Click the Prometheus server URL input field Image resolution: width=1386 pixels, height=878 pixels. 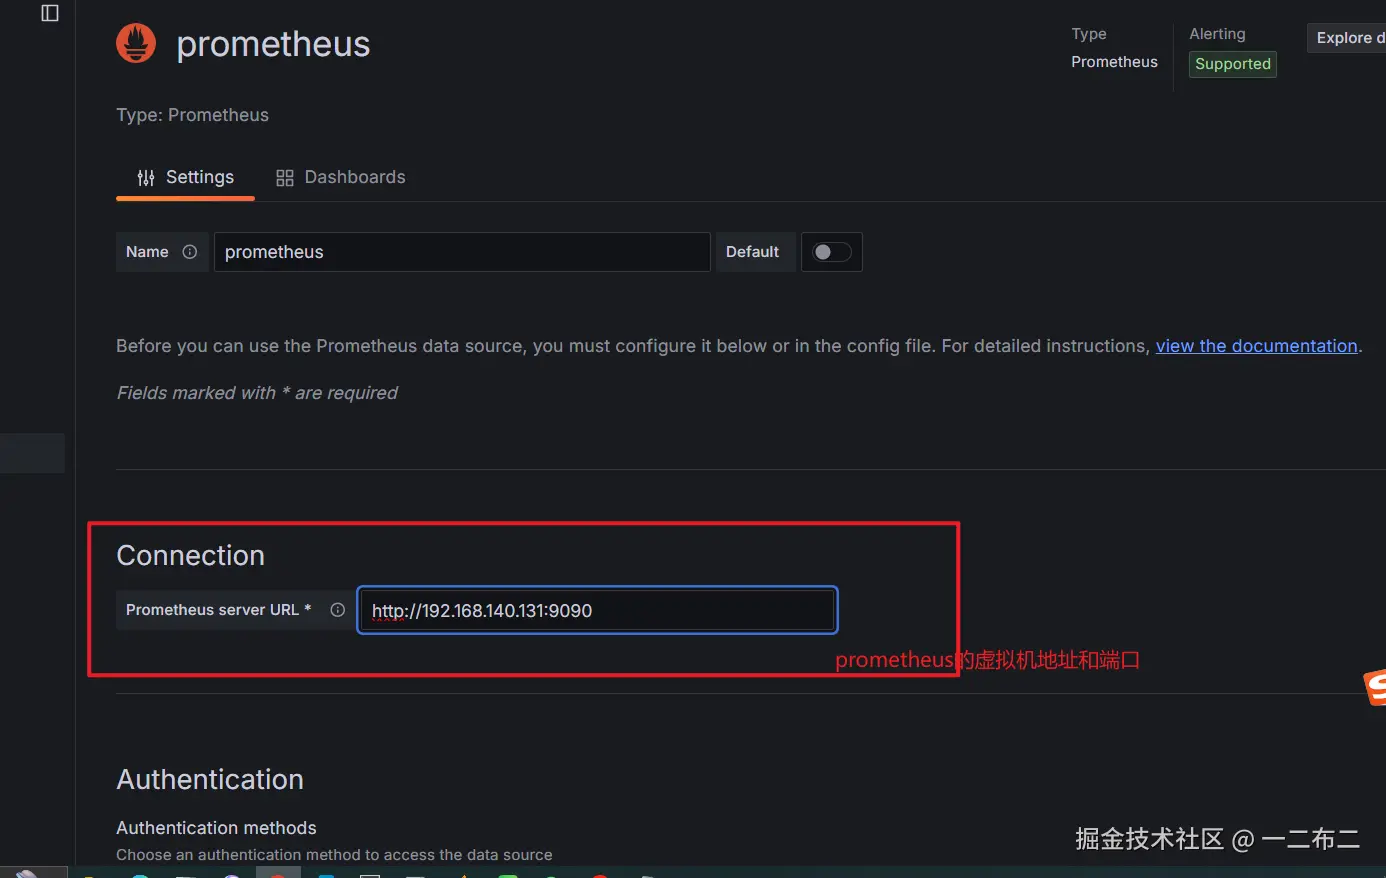(x=597, y=610)
